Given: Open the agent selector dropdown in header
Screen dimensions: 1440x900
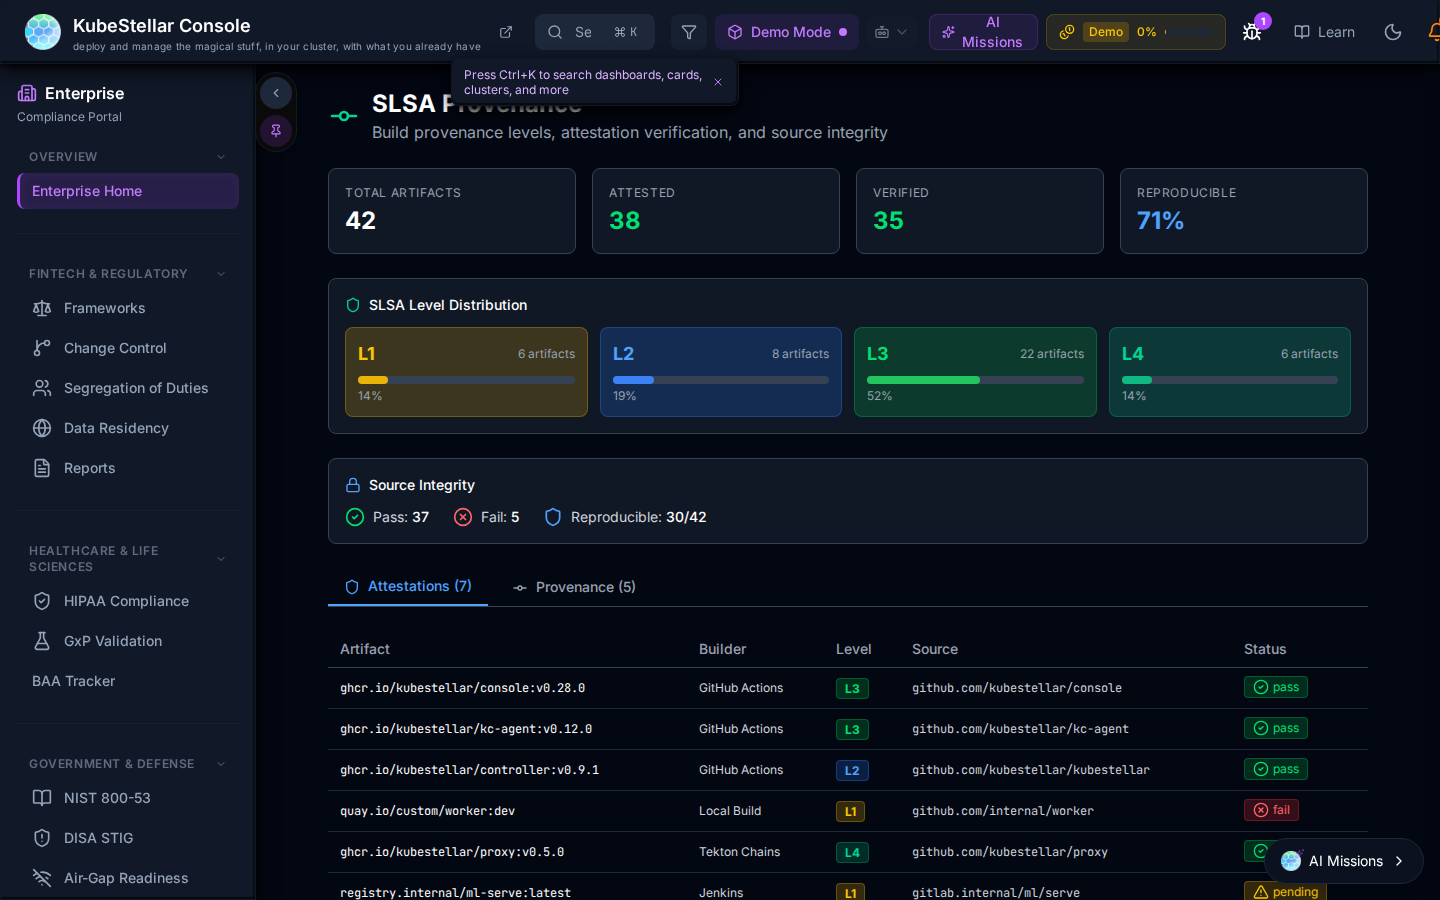Looking at the screenshot, I should click(890, 32).
